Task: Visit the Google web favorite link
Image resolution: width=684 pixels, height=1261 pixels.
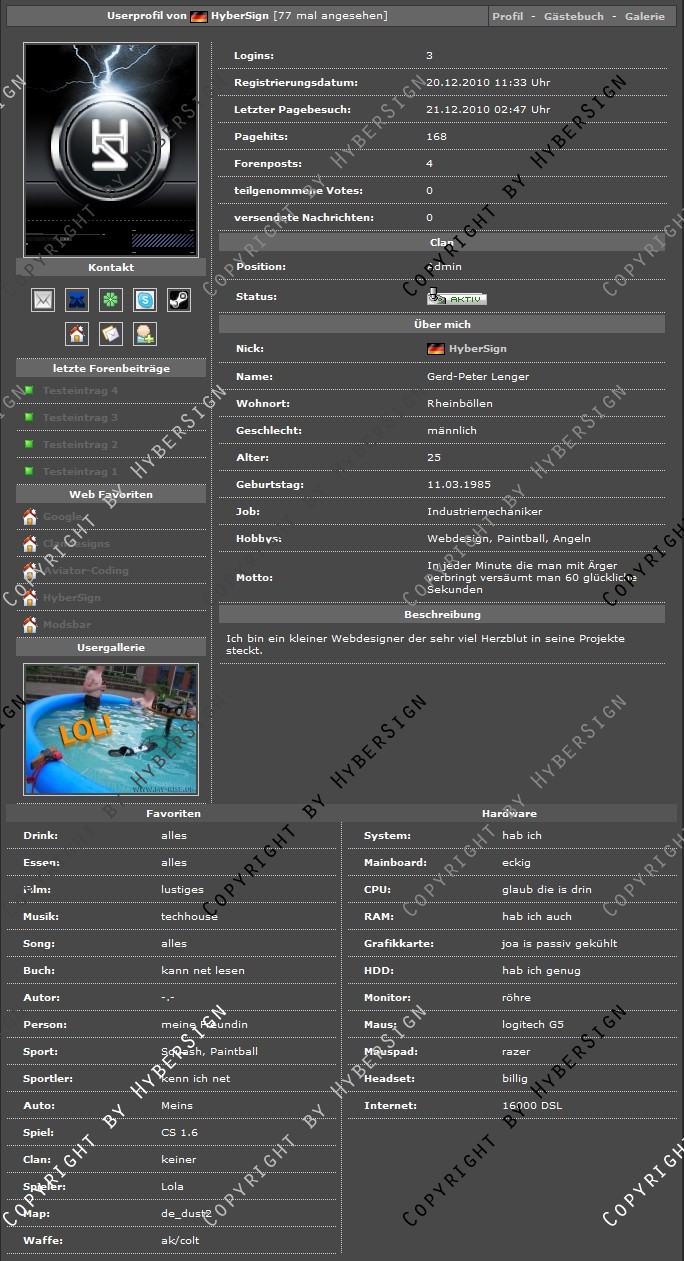Action: [63, 517]
